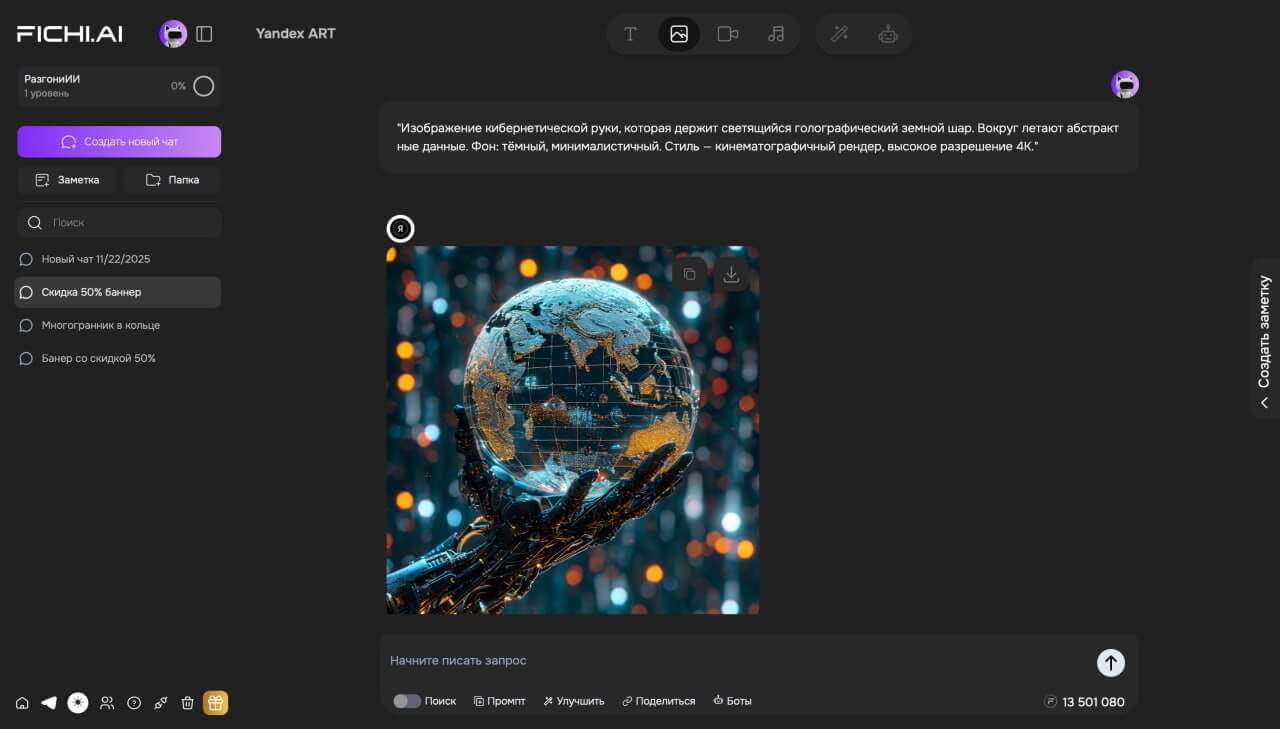
Task: Open the golden gift icon
Action: (215, 703)
